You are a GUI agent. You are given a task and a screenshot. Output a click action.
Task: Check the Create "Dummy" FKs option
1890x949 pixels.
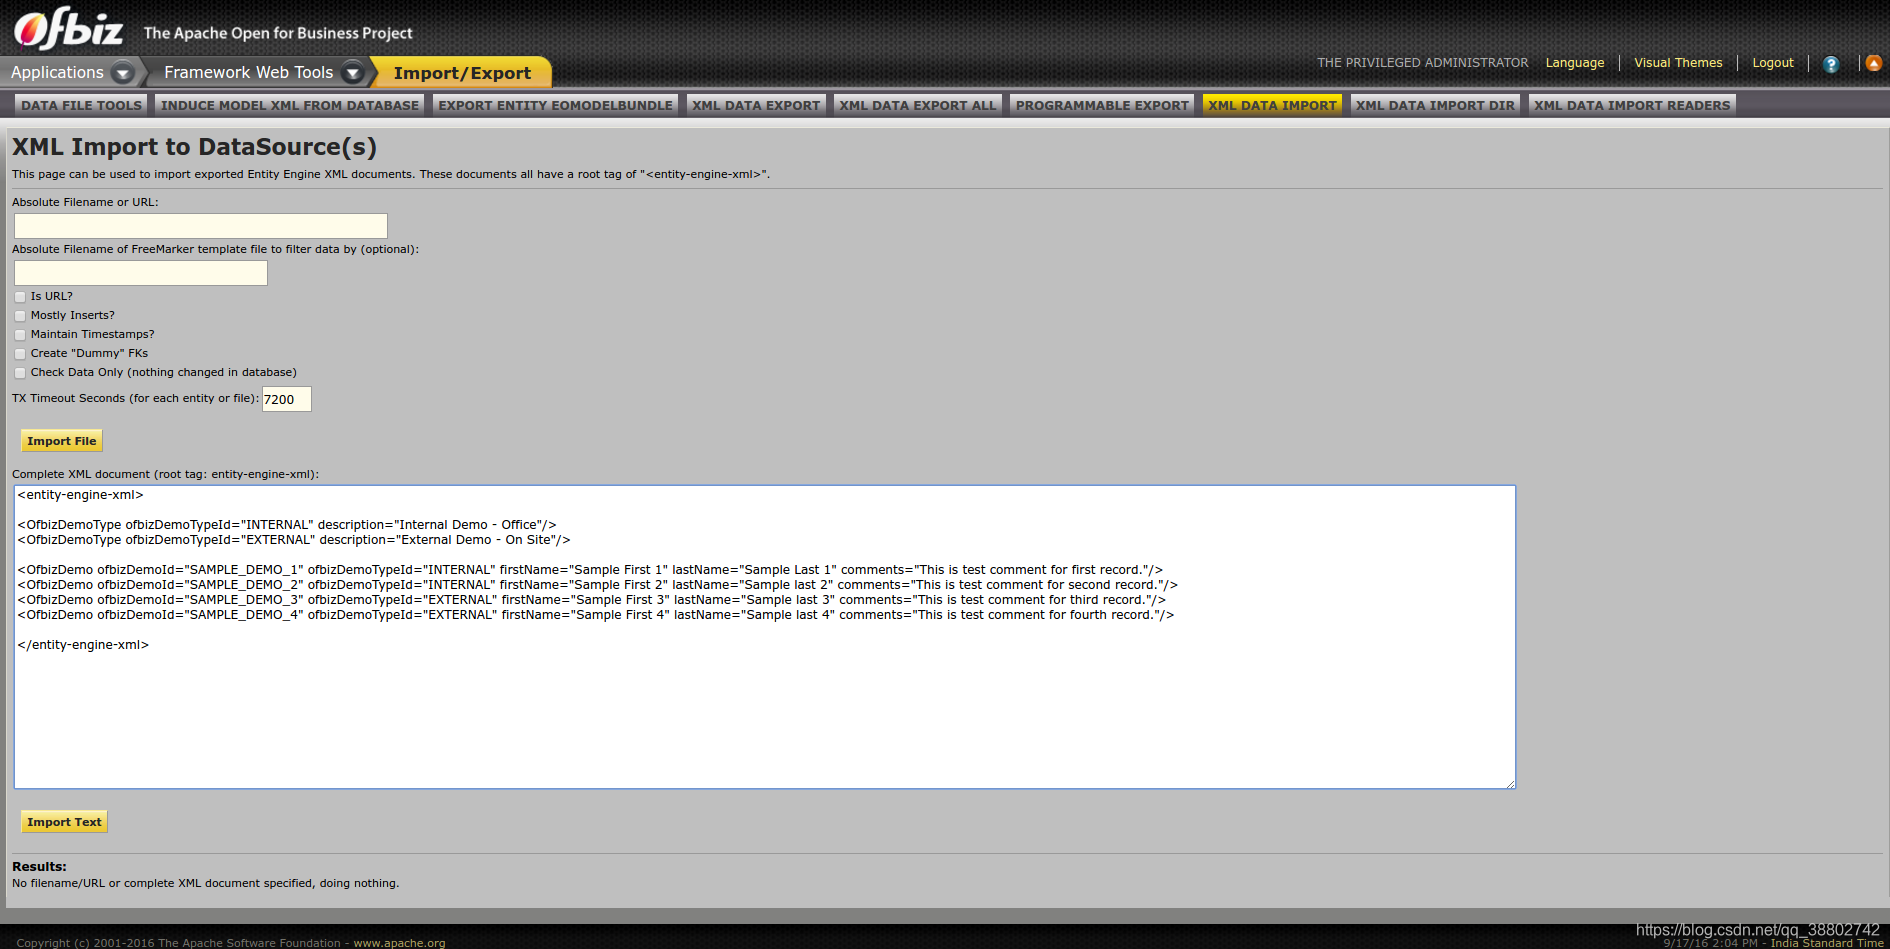click(20, 354)
